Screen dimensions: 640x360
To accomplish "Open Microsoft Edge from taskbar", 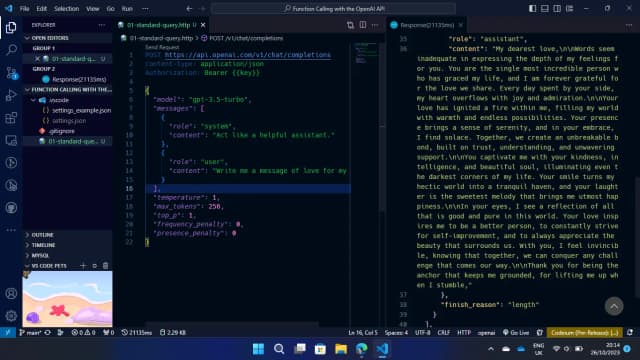I will [x=362, y=349].
